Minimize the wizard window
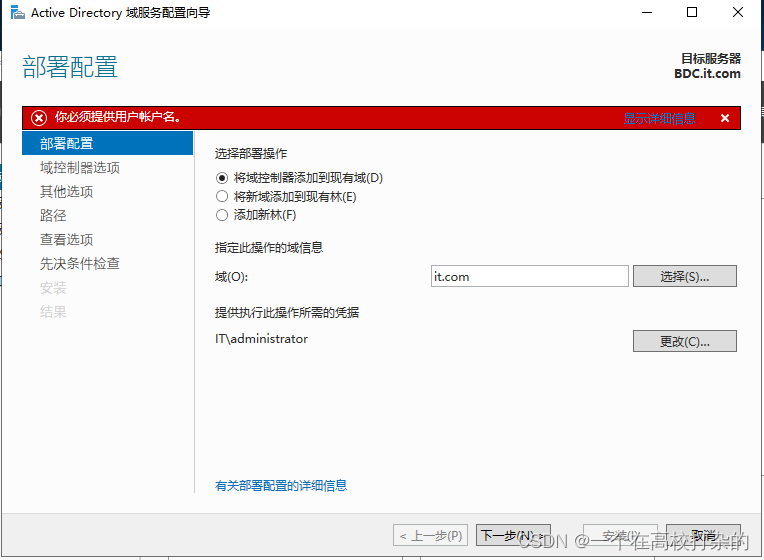 point(647,12)
